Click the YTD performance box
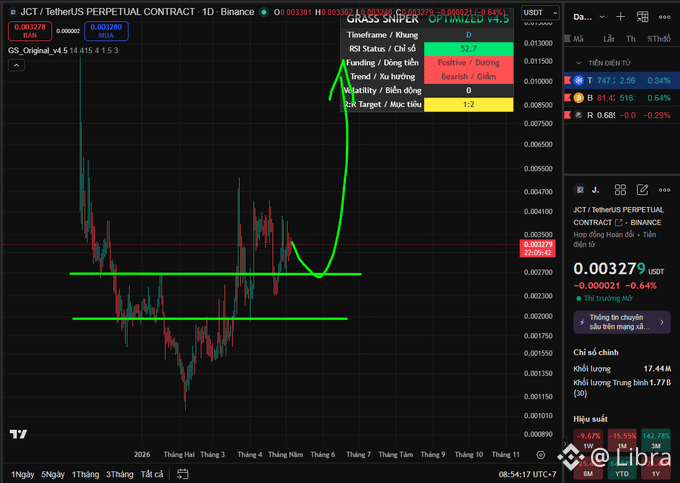Screen dimensions: 680x483 pyautogui.click(x=622, y=469)
